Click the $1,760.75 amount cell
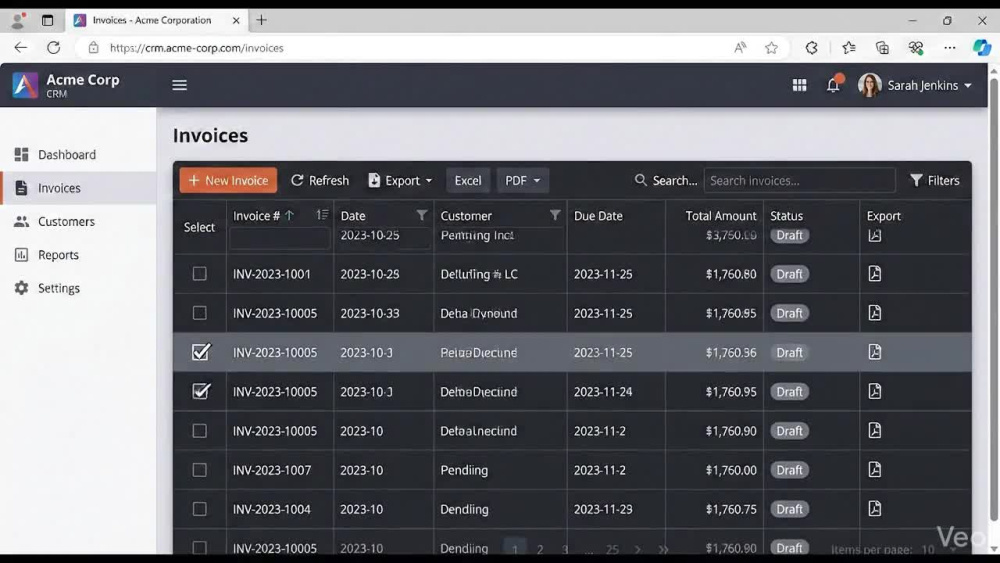This screenshot has width=1000, height=563. pyautogui.click(x=731, y=509)
